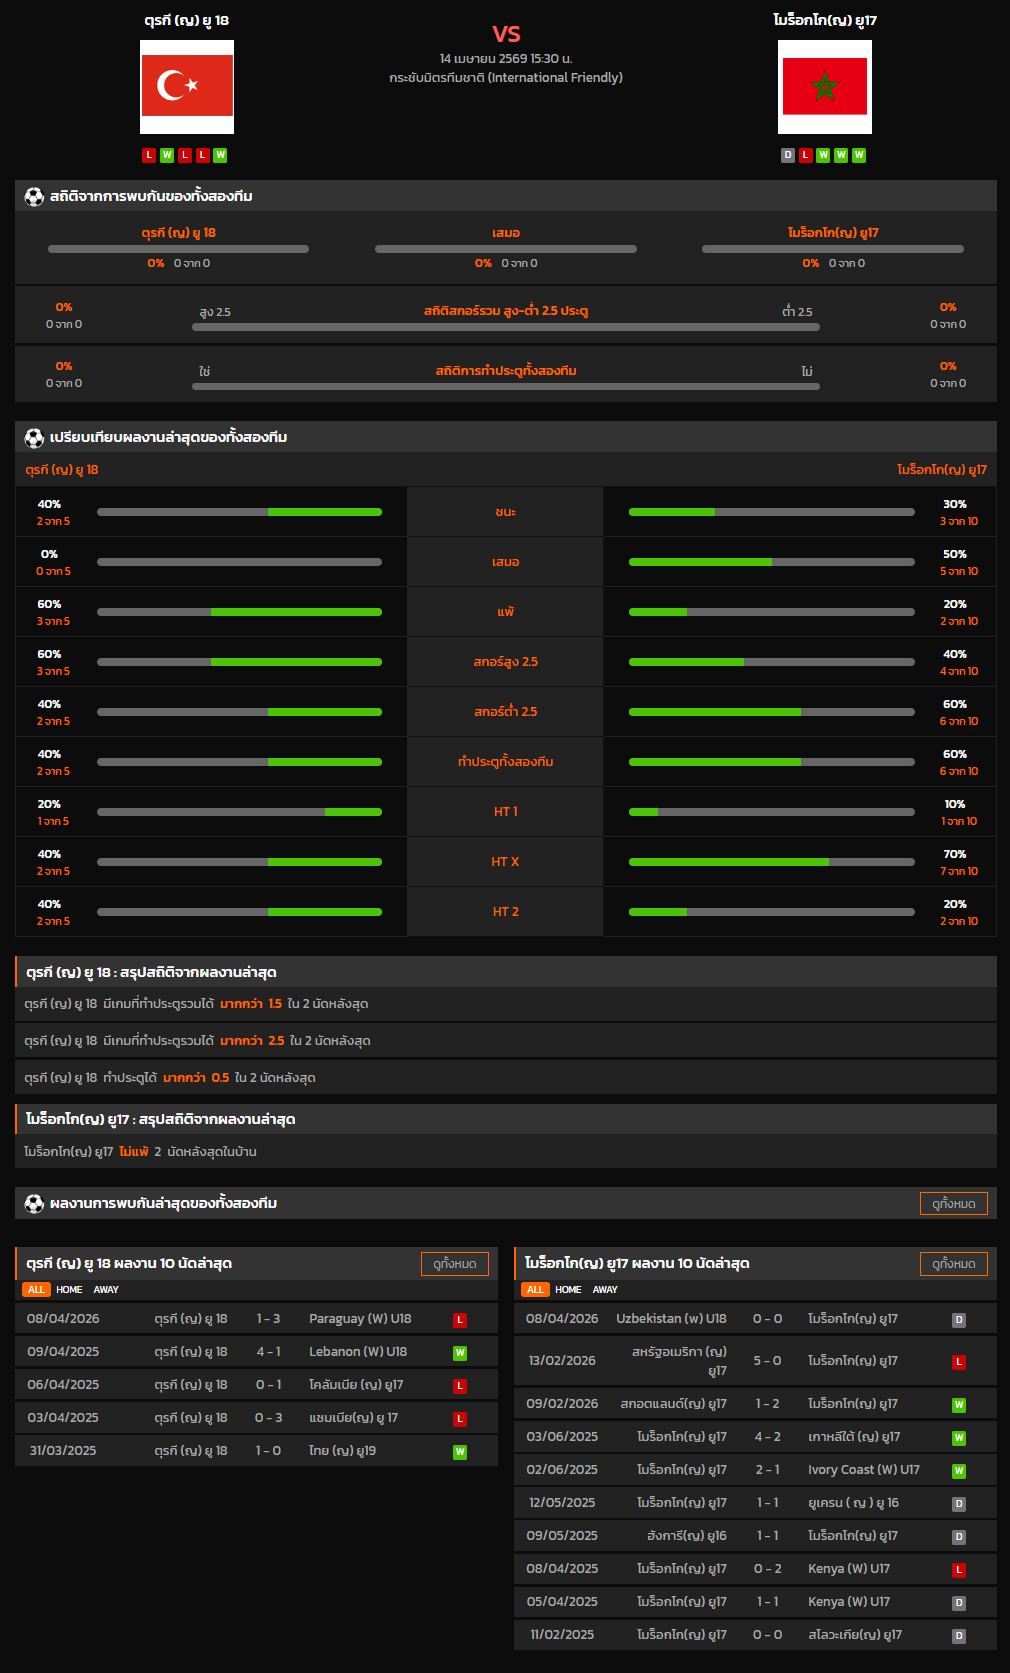Open view-all button for Morocco's last 10 matches
This screenshot has height=1673, width=1010.
953,1264
